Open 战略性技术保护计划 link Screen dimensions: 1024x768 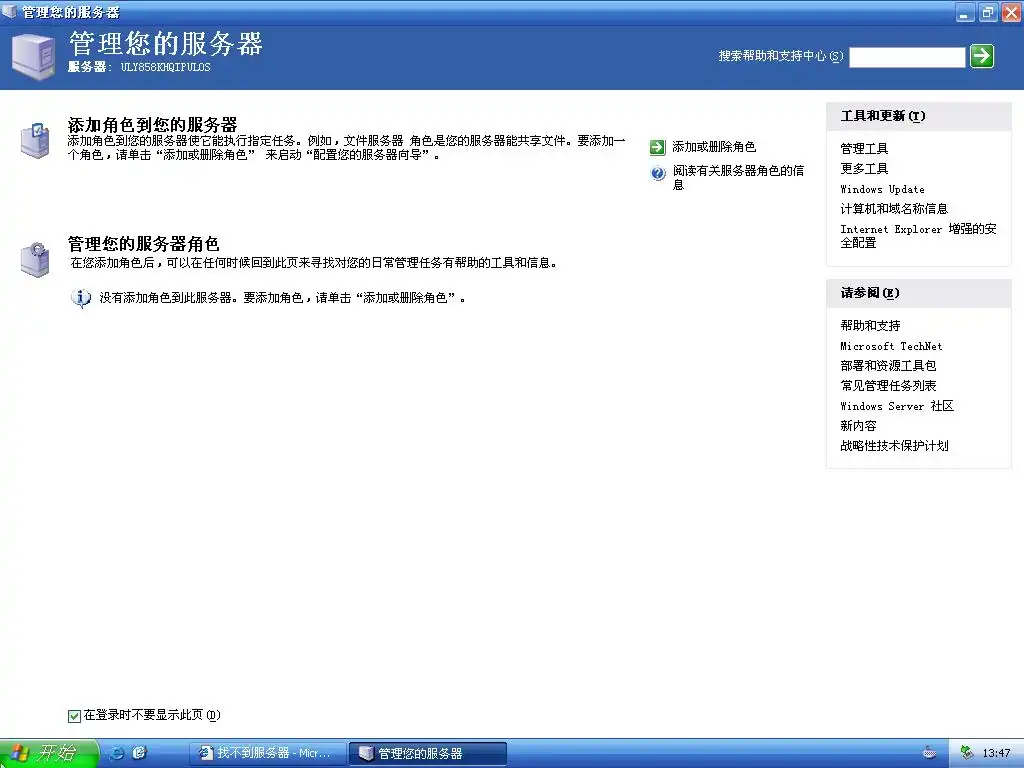tap(894, 446)
